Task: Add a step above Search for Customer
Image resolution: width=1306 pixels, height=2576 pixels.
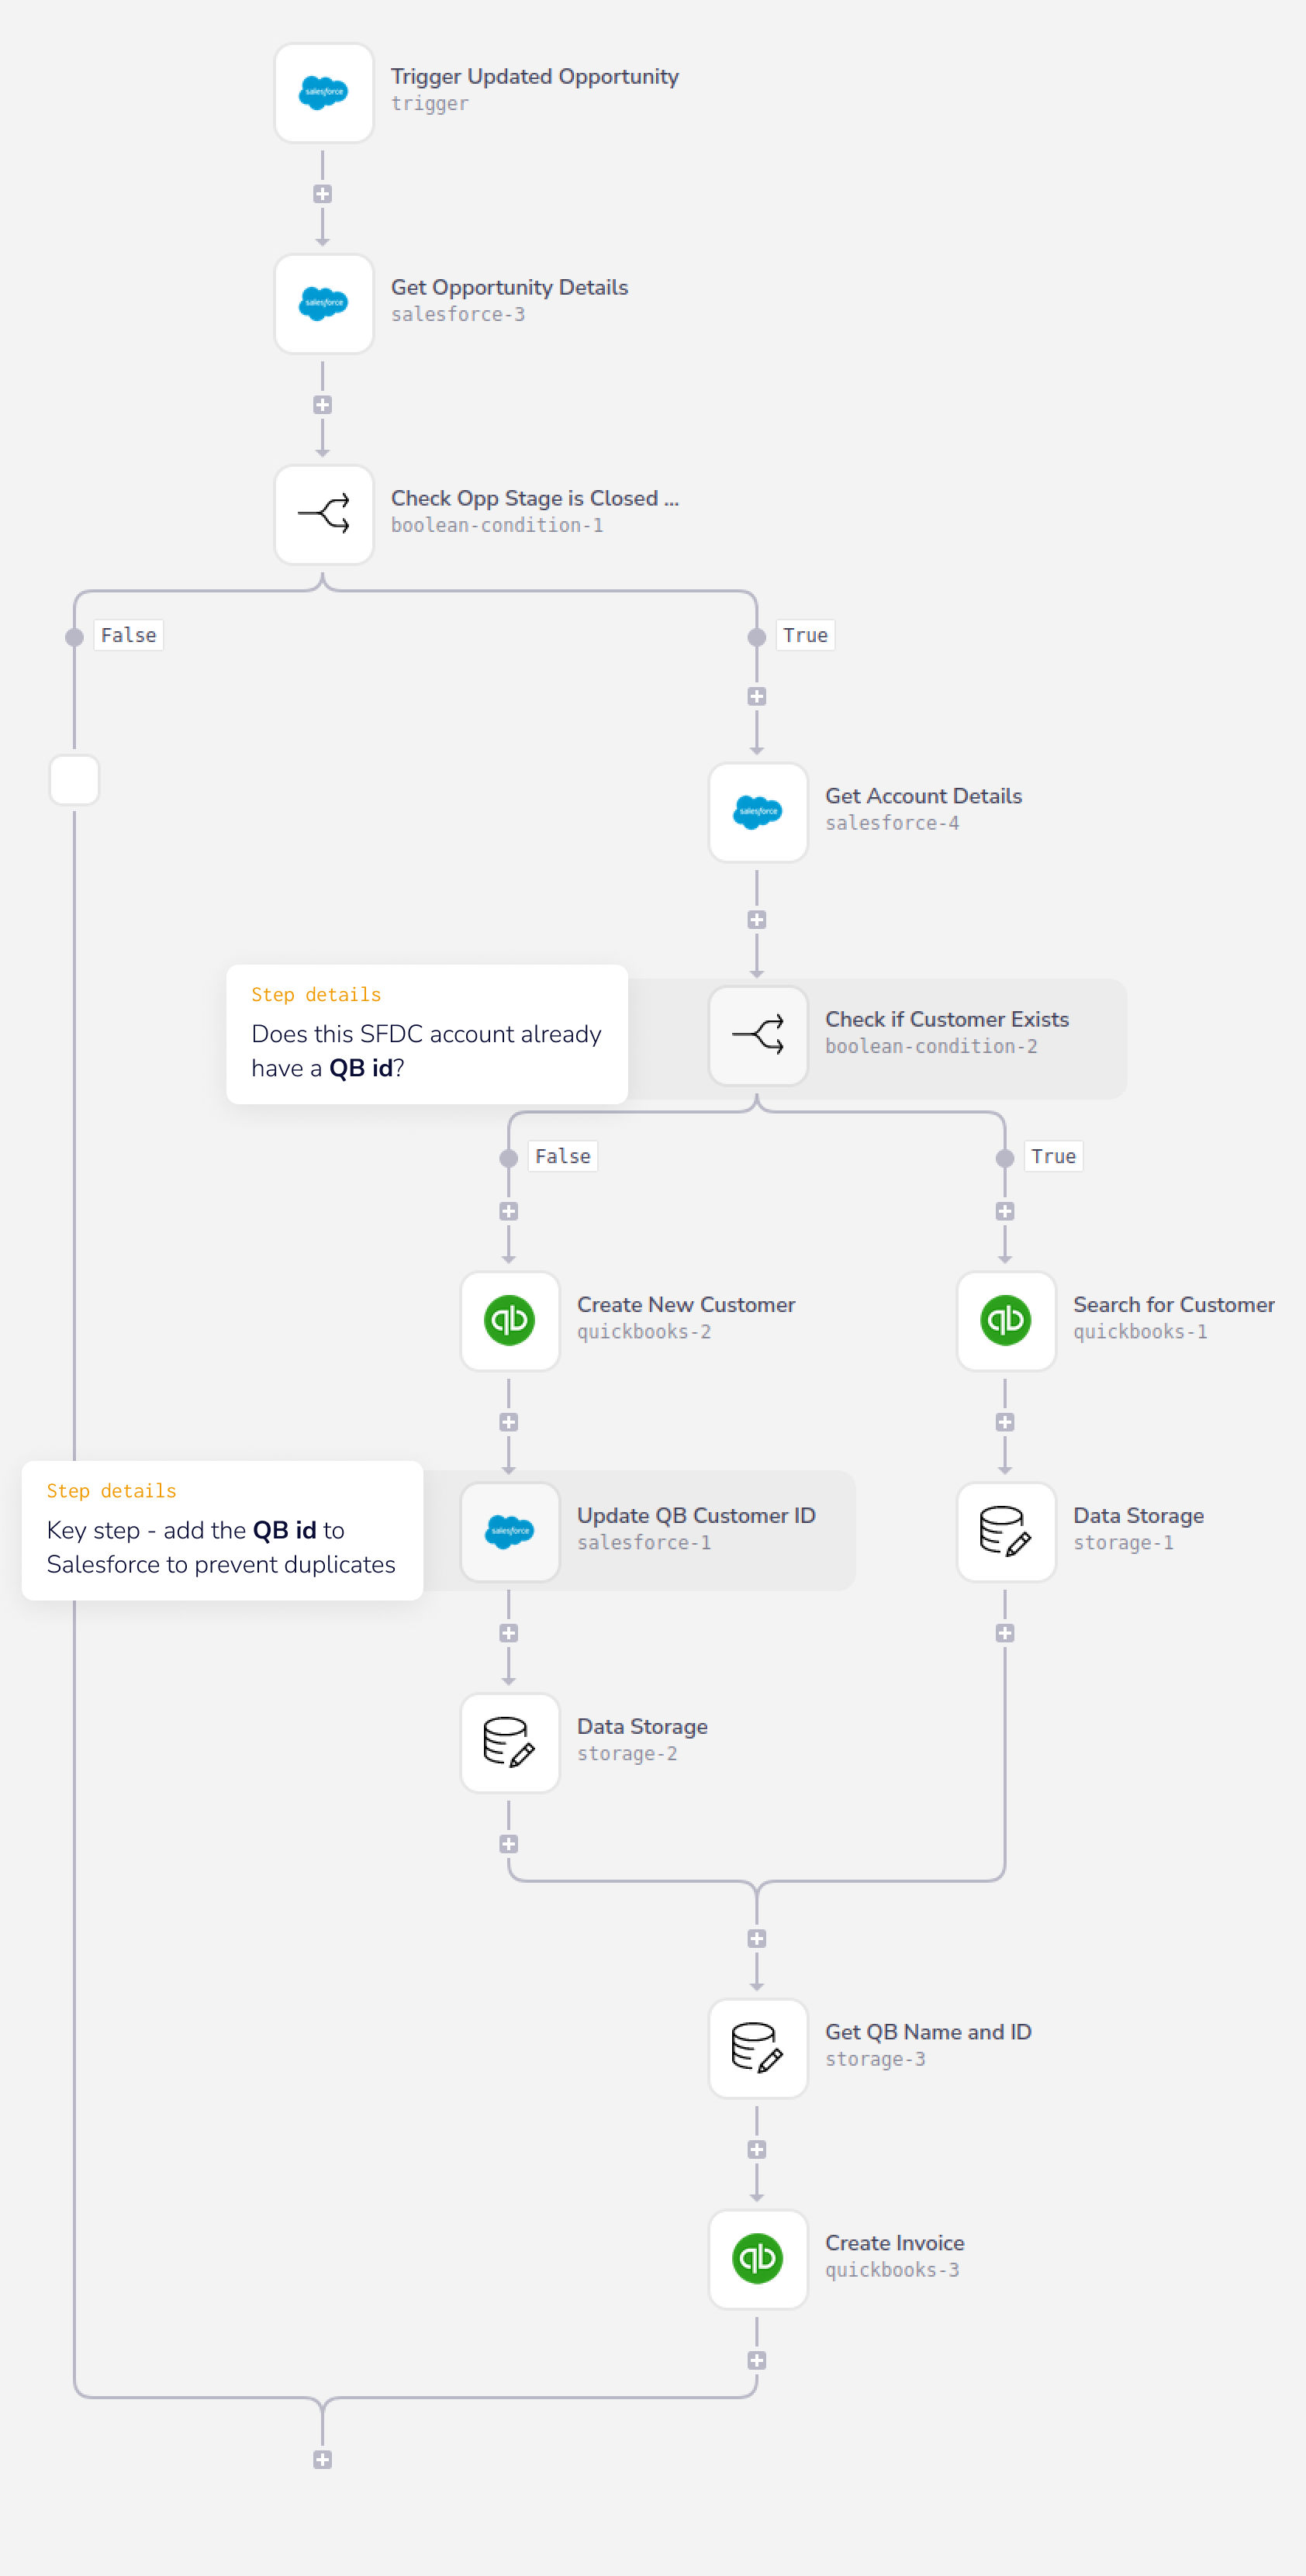Action: [1005, 1211]
